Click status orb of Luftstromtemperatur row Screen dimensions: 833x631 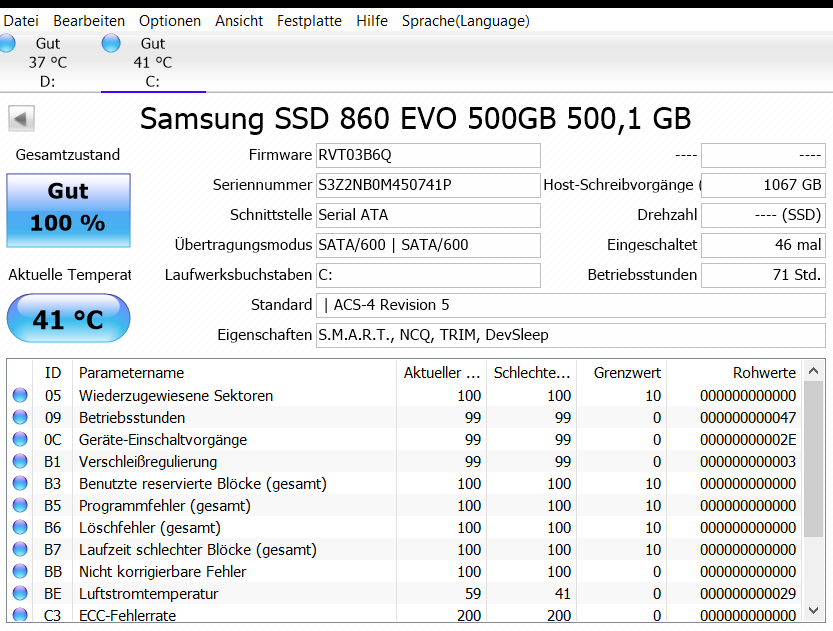coord(20,593)
